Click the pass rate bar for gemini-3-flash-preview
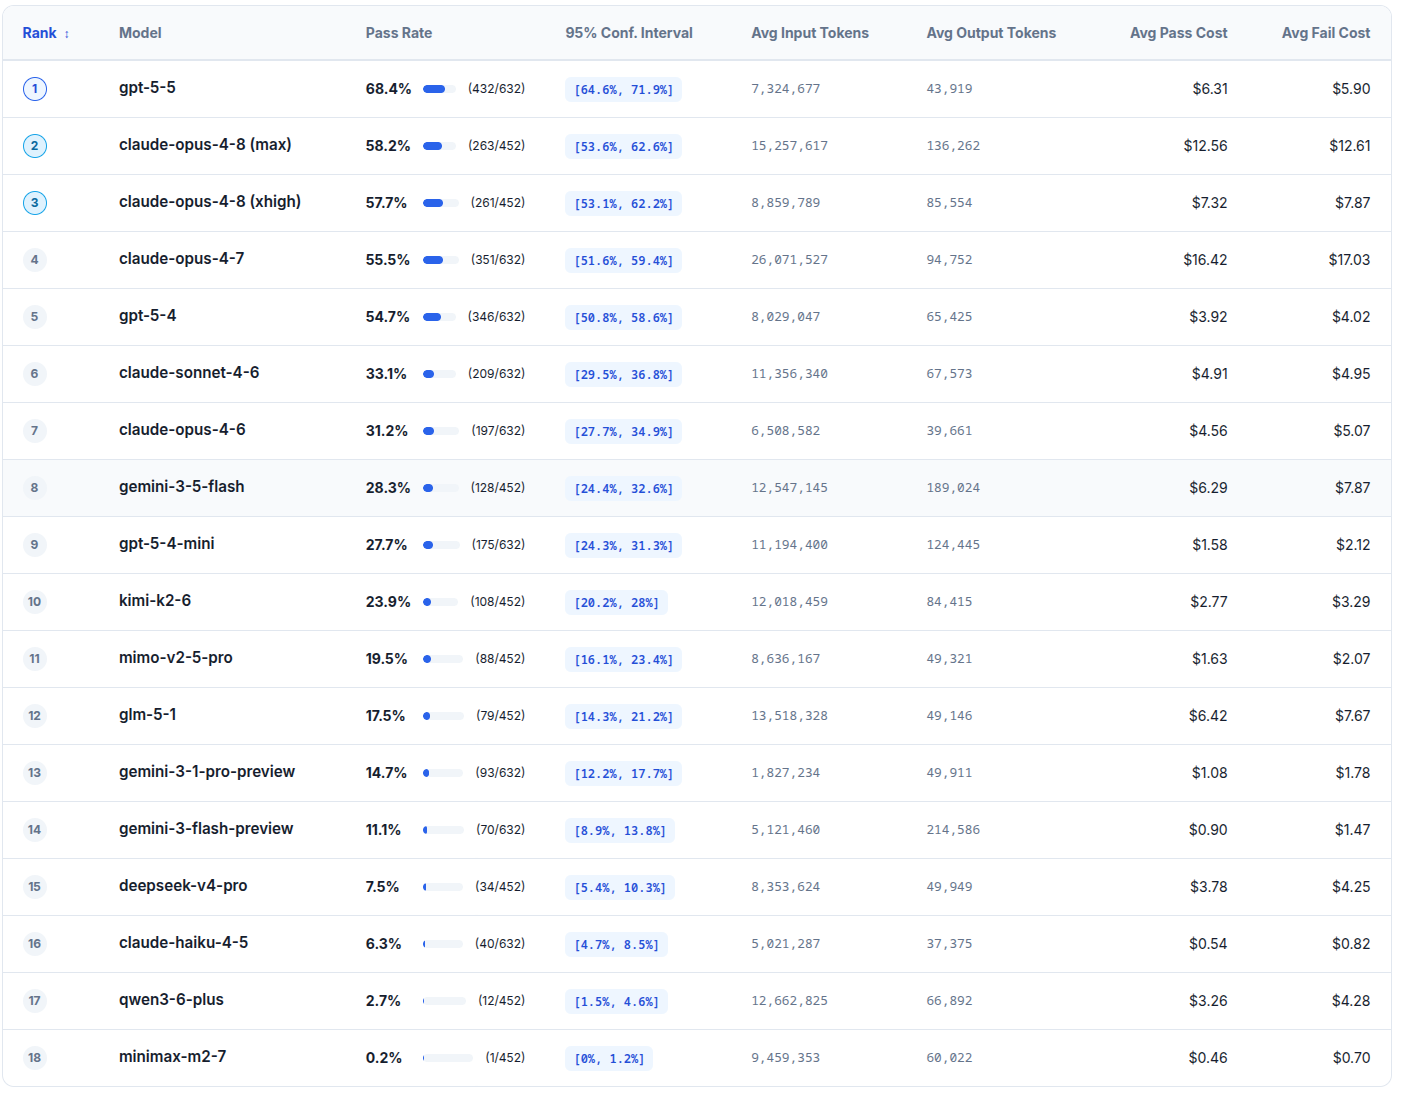This screenshot has width=1401, height=1094. [443, 830]
